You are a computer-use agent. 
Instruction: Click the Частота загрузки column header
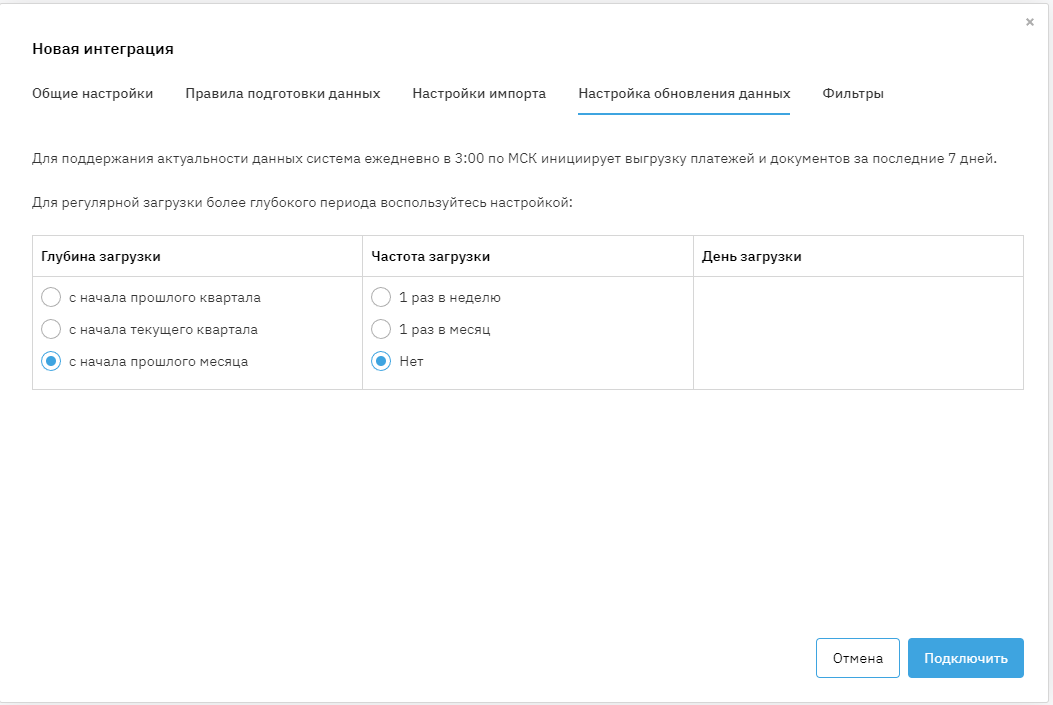[430, 256]
